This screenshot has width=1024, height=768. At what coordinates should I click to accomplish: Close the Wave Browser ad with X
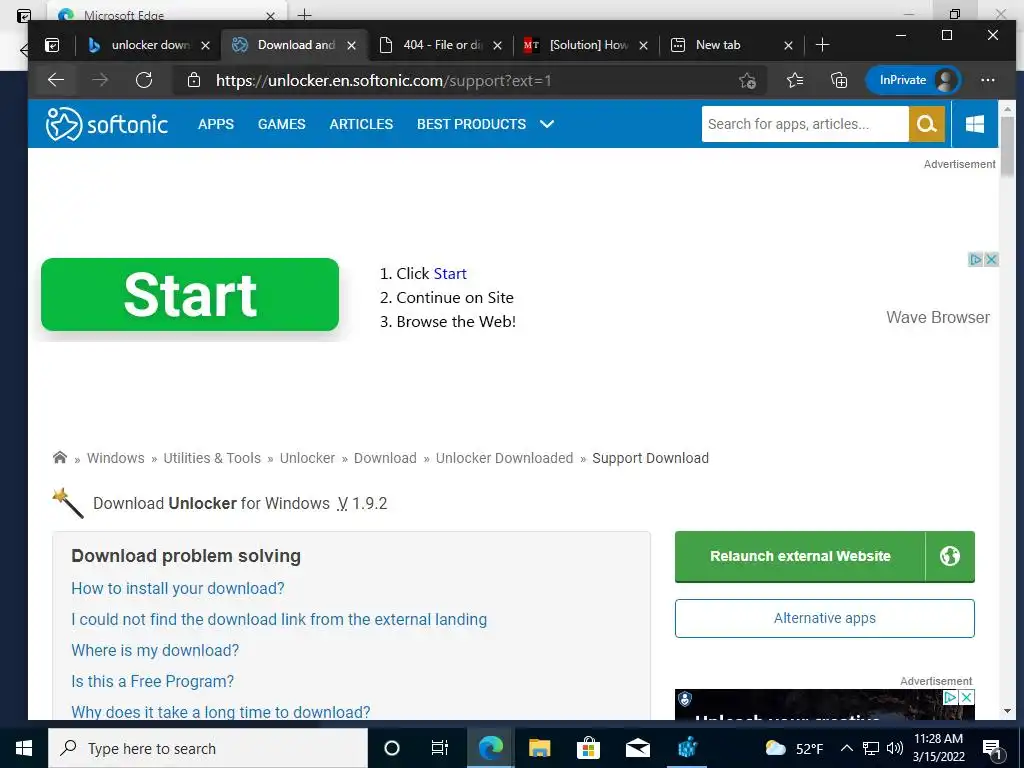(991, 259)
